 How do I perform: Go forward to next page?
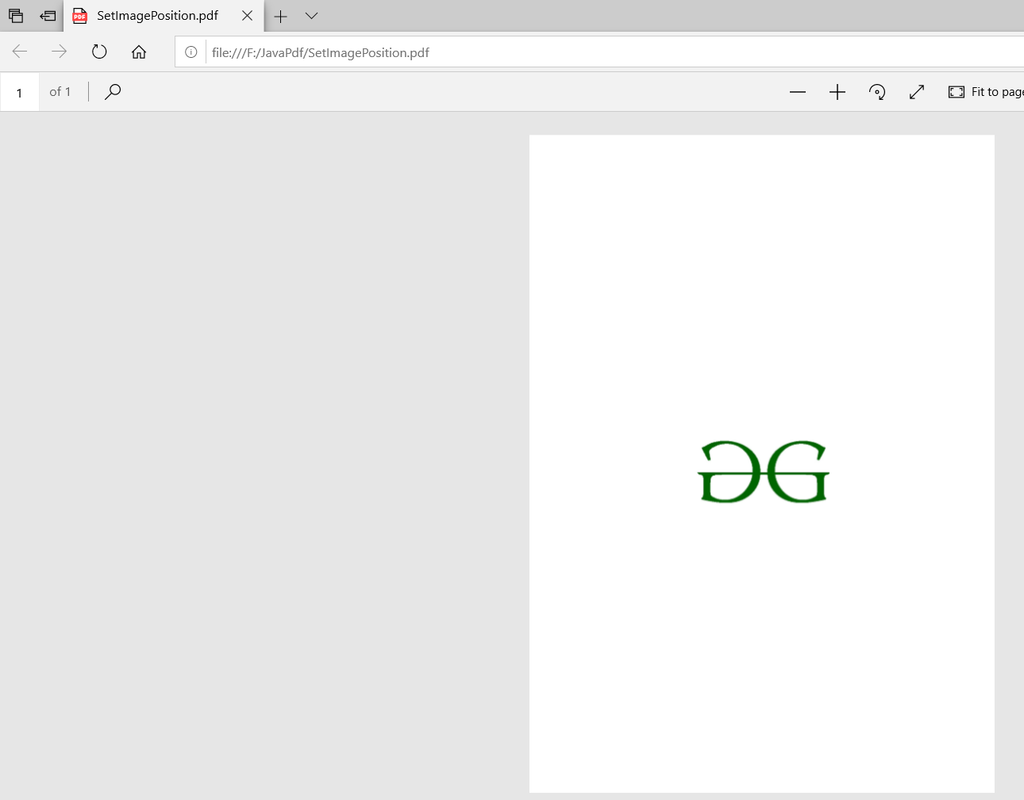(59, 52)
